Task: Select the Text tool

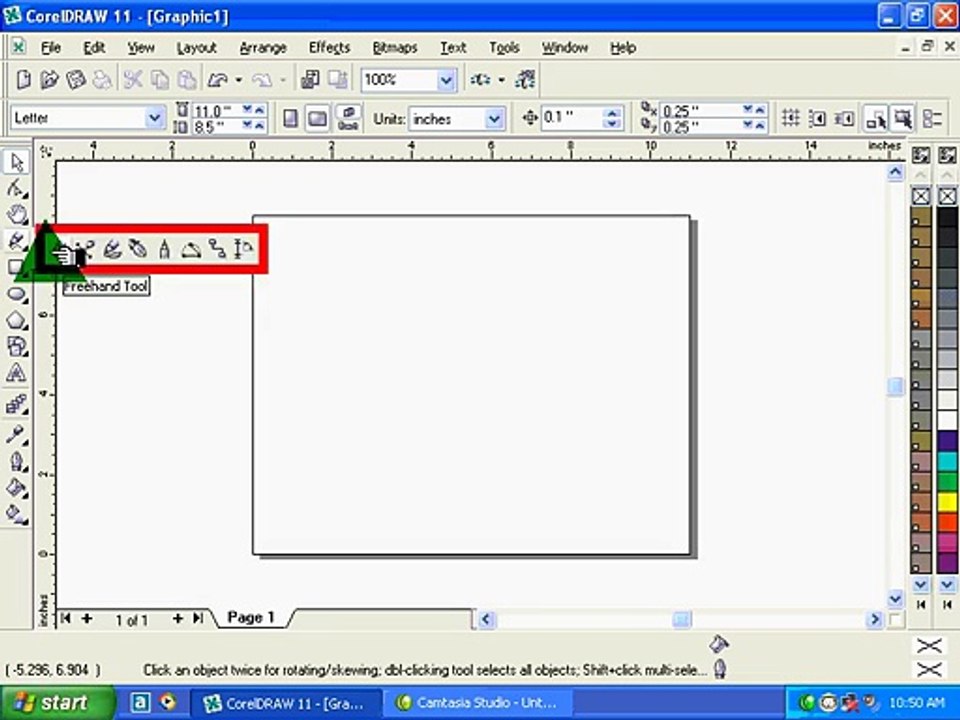Action: click(17, 372)
